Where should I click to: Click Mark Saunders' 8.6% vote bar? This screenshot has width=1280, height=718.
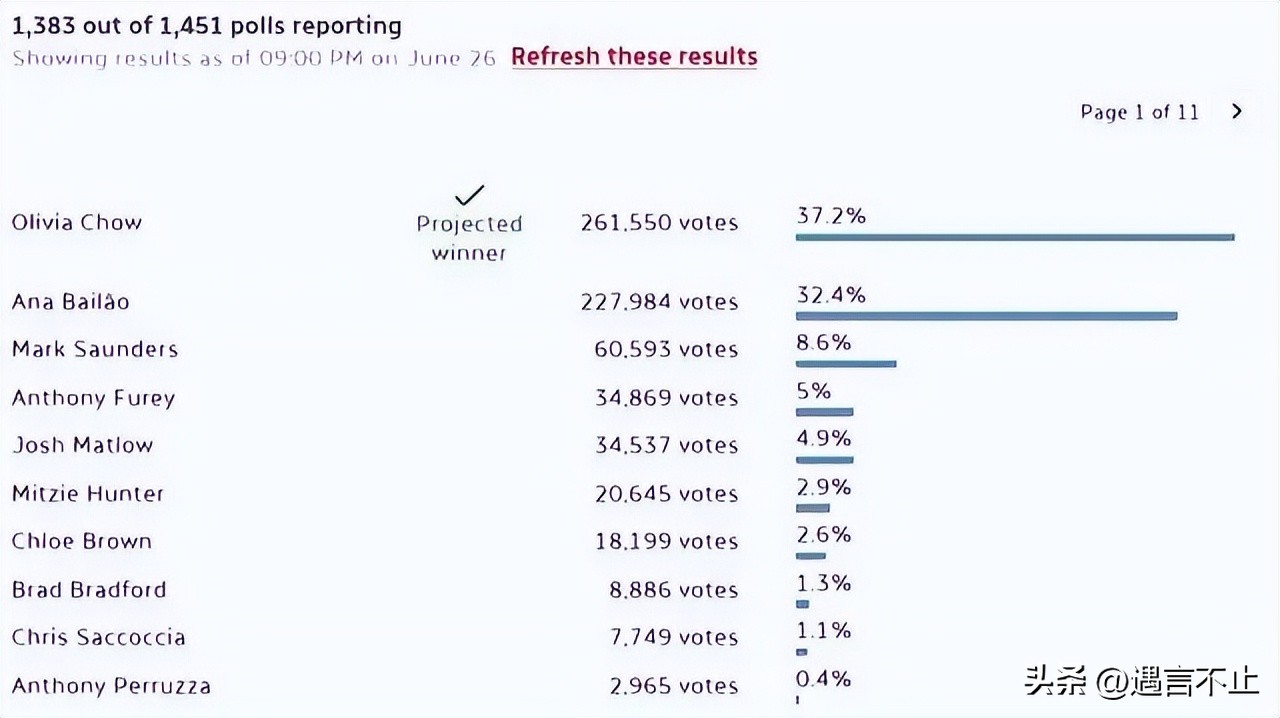click(x=845, y=364)
